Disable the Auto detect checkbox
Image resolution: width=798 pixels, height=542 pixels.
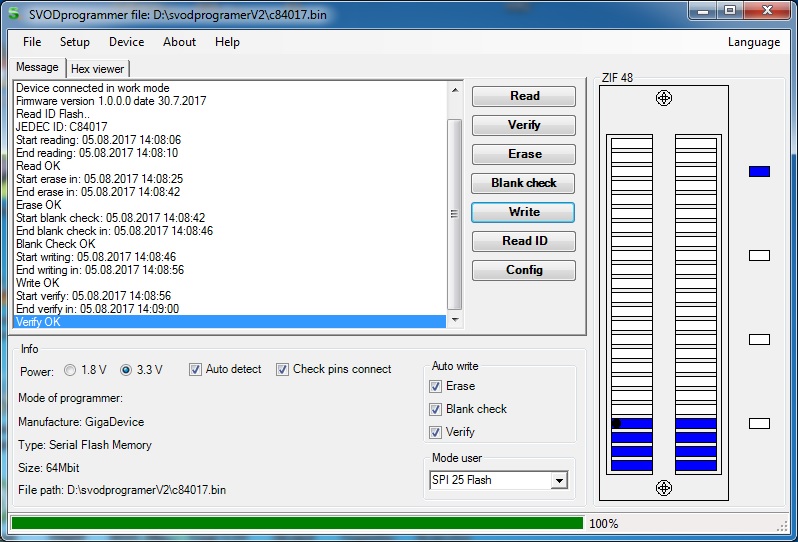[x=195, y=370]
